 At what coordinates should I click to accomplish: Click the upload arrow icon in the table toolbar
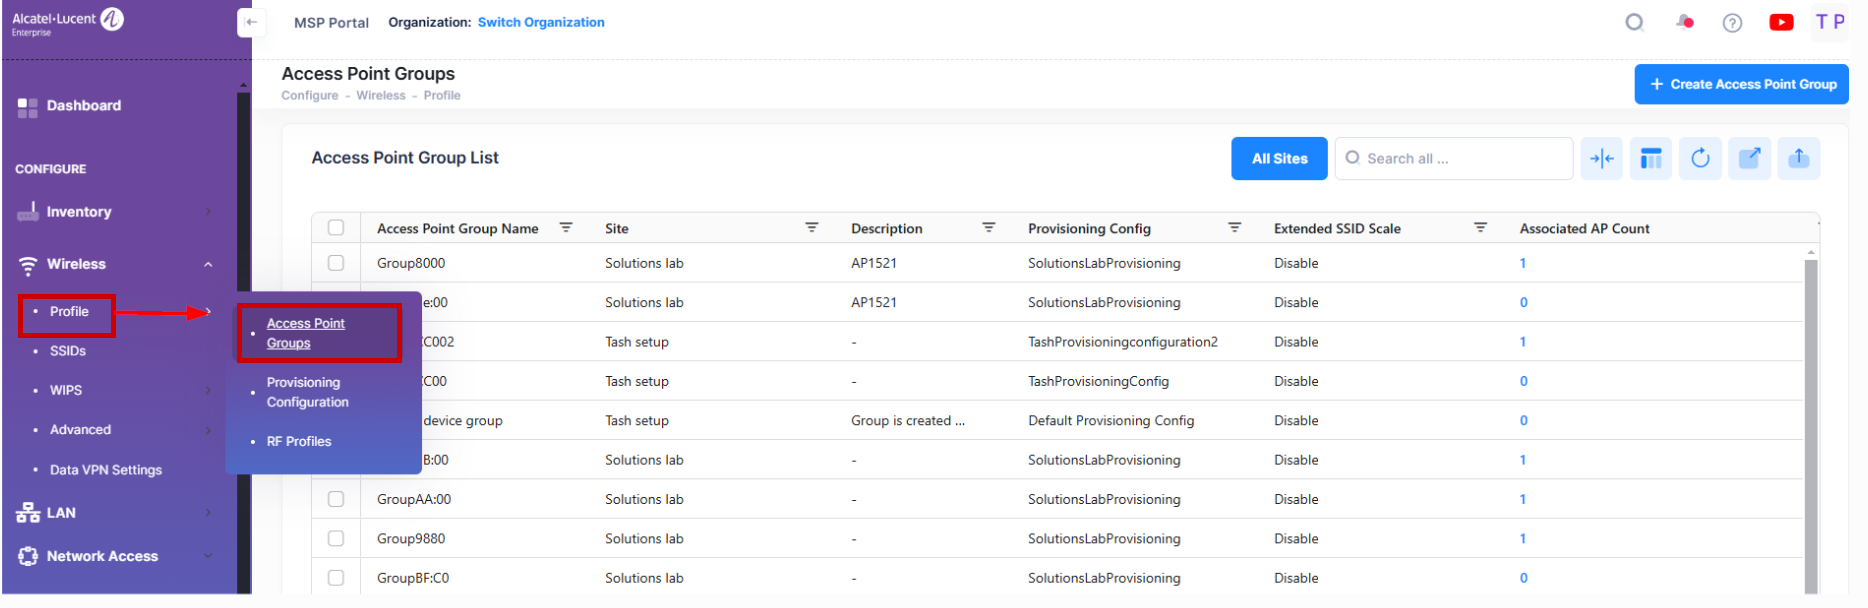1798,158
